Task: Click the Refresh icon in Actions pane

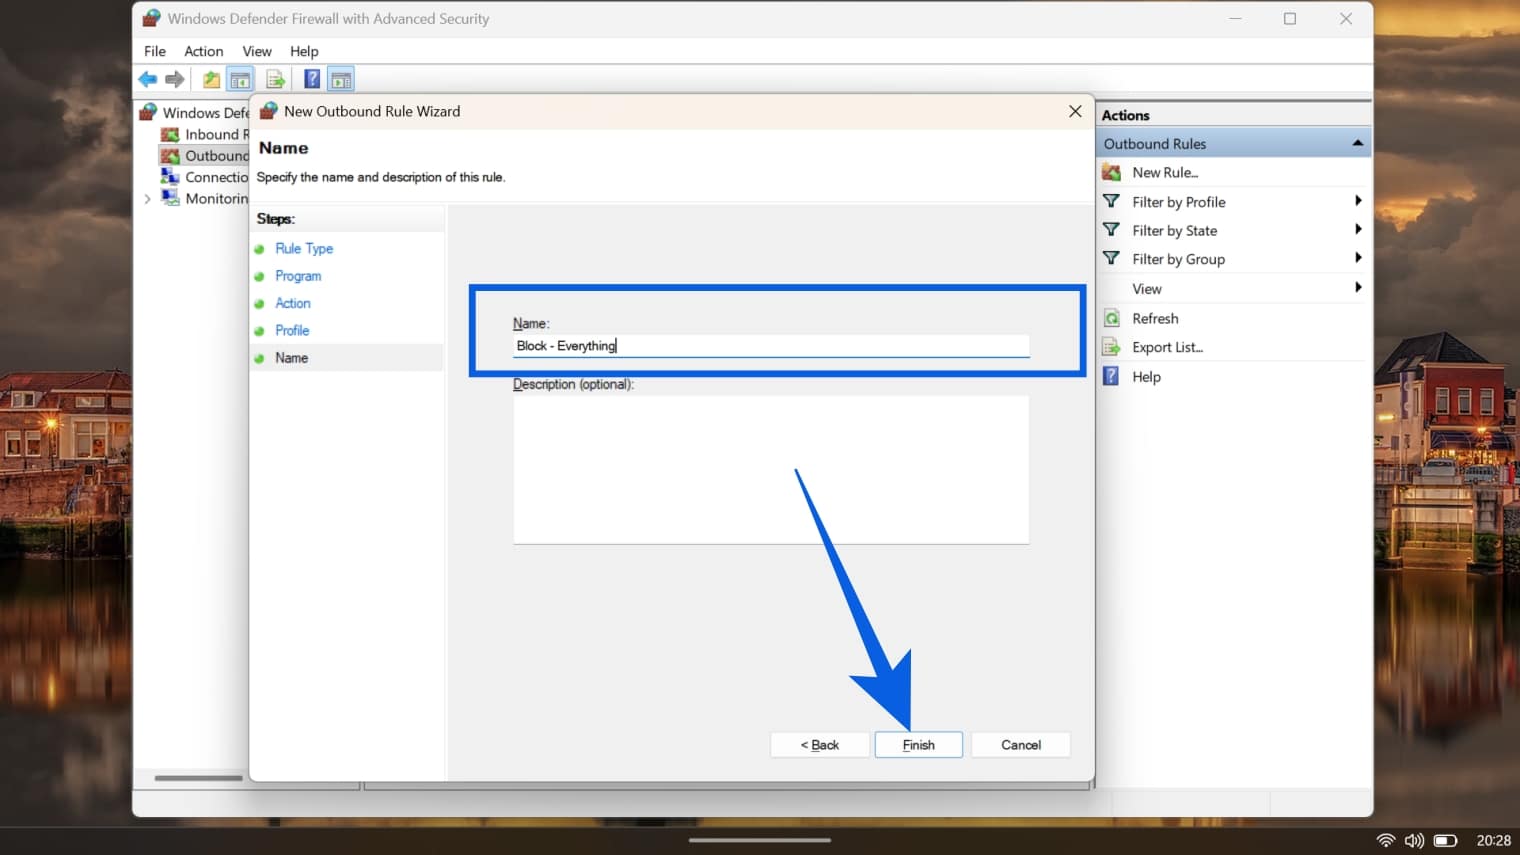Action: (x=1111, y=318)
